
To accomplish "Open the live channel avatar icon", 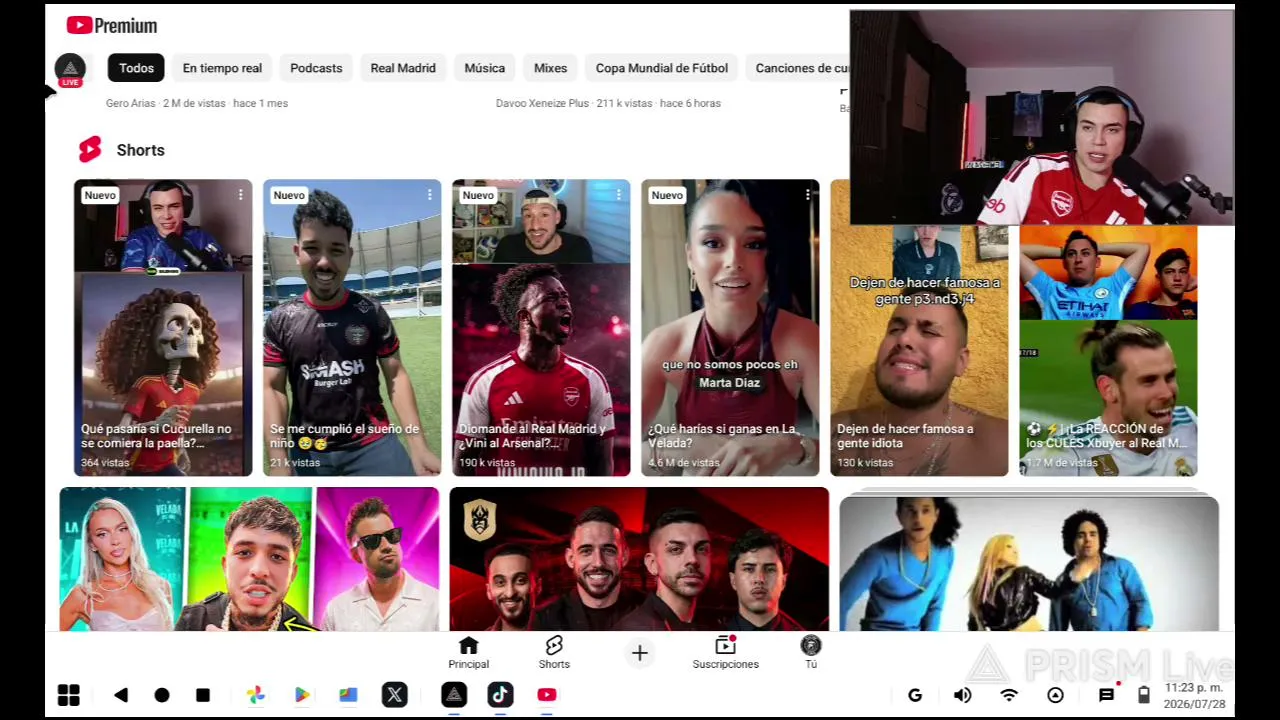I will click(70, 69).
